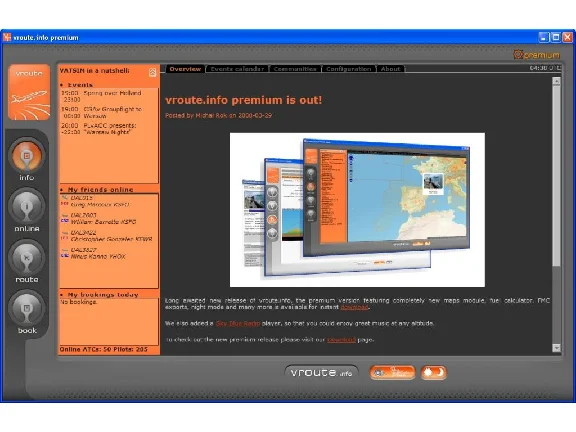Select the route planner sidebar icon
The width and height of the screenshot is (576, 432).
pos(27,258)
